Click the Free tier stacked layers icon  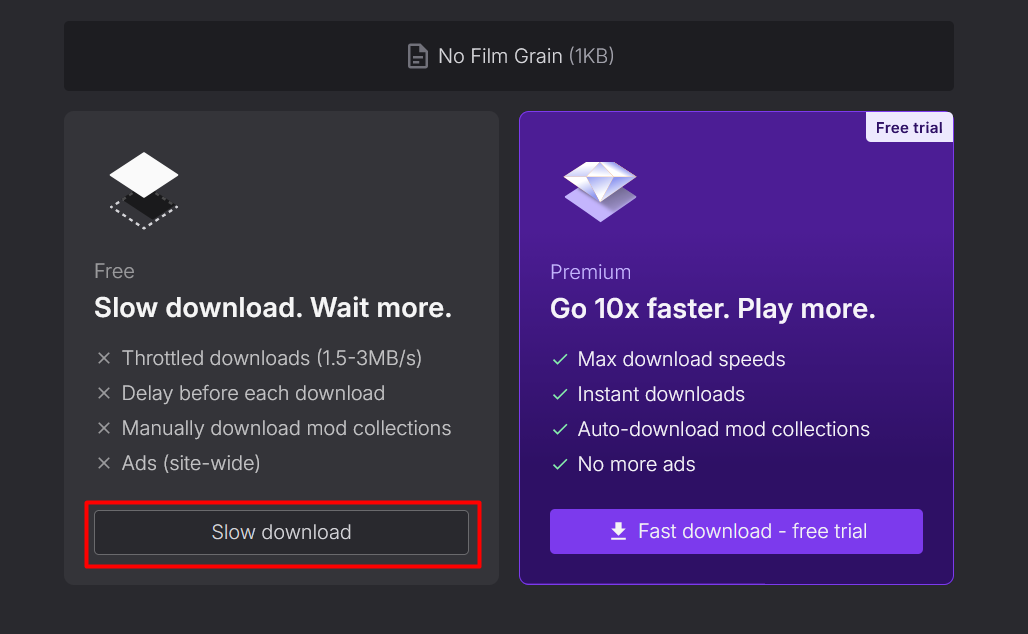(x=144, y=190)
